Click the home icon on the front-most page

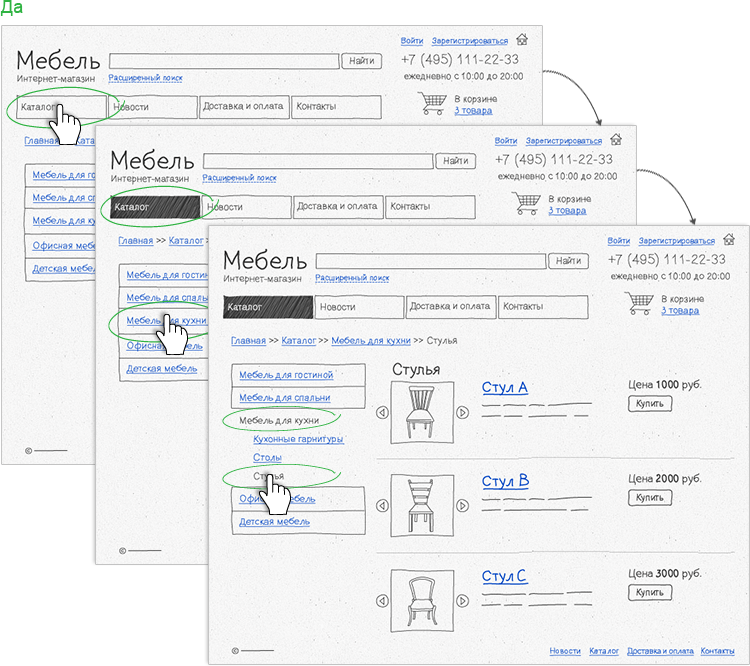pyautogui.click(x=729, y=240)
